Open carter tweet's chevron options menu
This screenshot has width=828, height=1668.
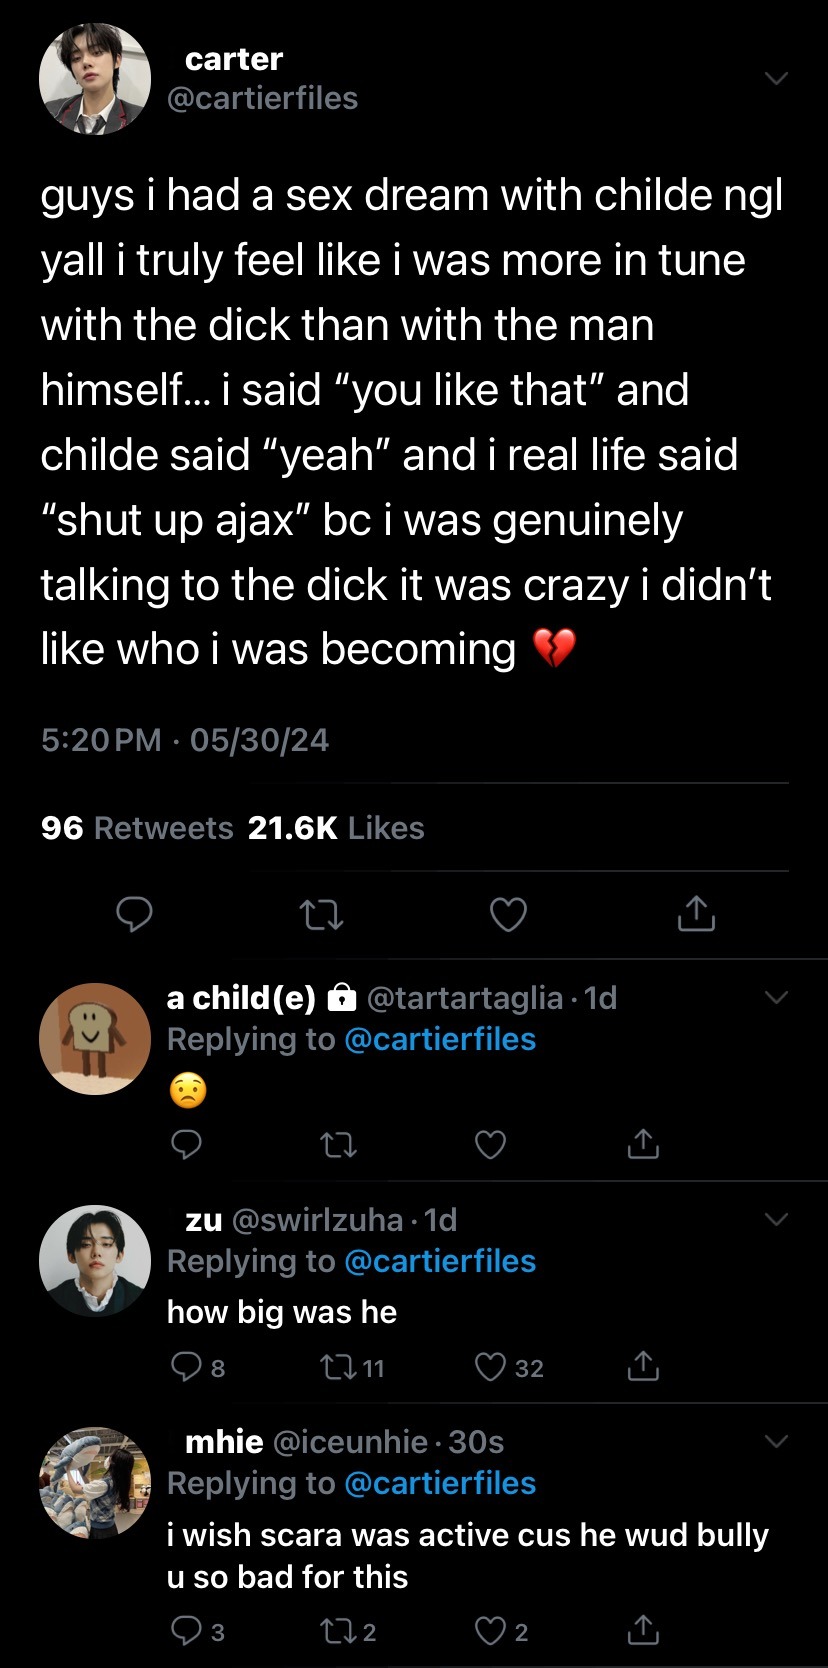click(x=776, y=78)
